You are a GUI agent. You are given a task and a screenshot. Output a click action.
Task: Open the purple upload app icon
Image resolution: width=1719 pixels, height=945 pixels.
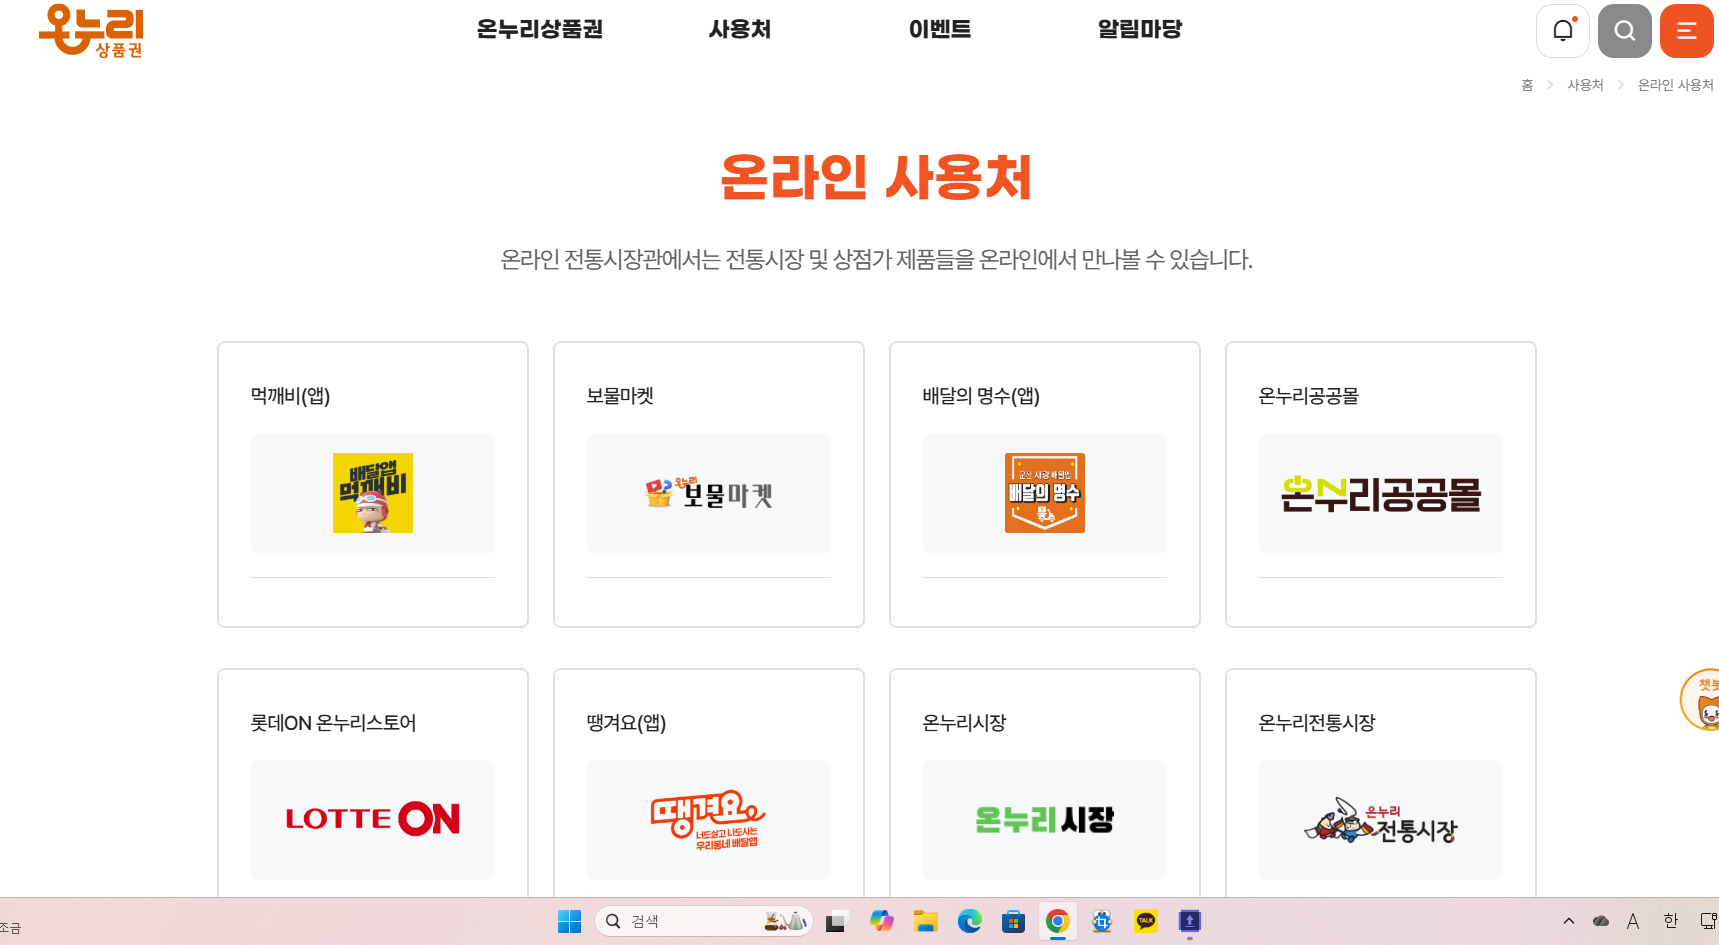1190,921
